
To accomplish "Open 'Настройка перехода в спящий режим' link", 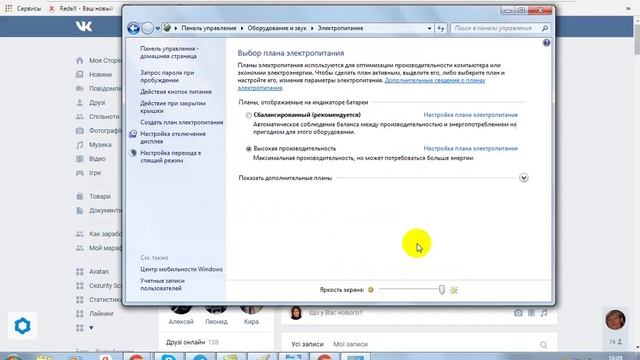I will (x=170, y=157).
